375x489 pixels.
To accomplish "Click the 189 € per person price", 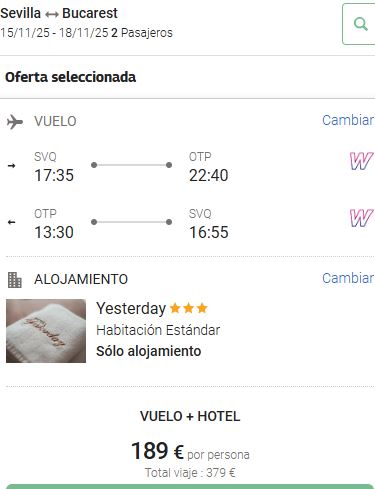I will pyautogui.click(x=157, y=451).
